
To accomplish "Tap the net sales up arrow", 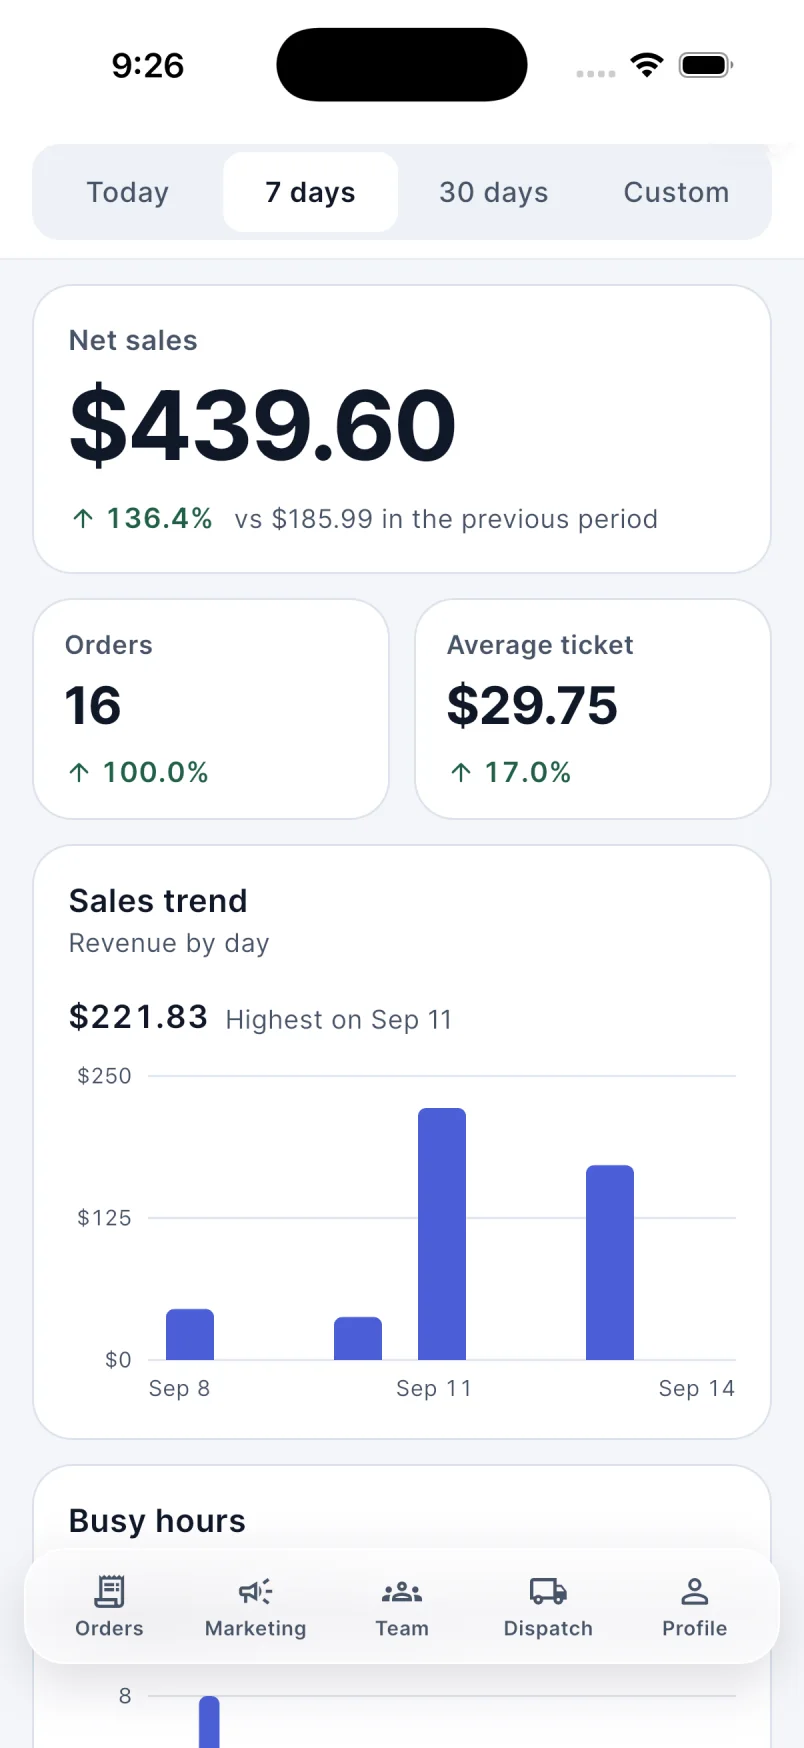I will point(83,519).
